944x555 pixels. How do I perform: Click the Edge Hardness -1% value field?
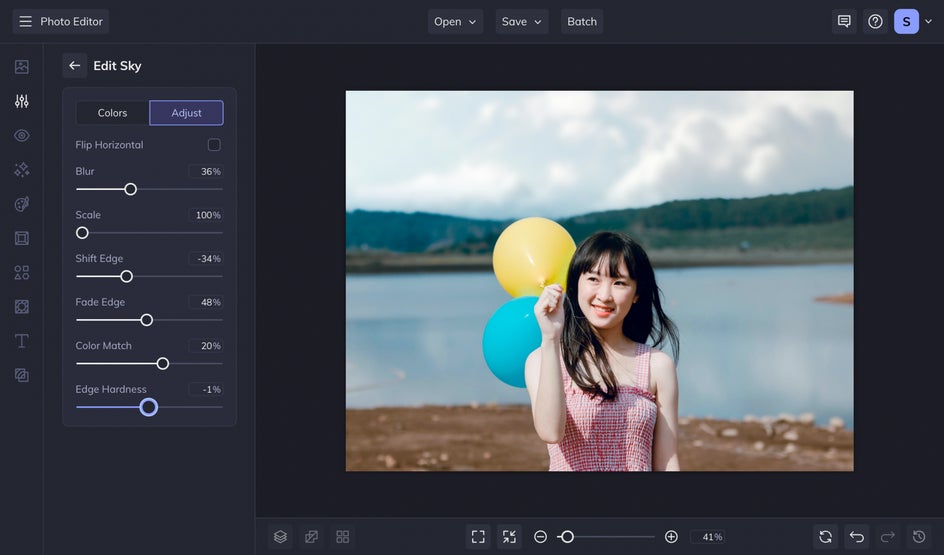tap(206, 389)
